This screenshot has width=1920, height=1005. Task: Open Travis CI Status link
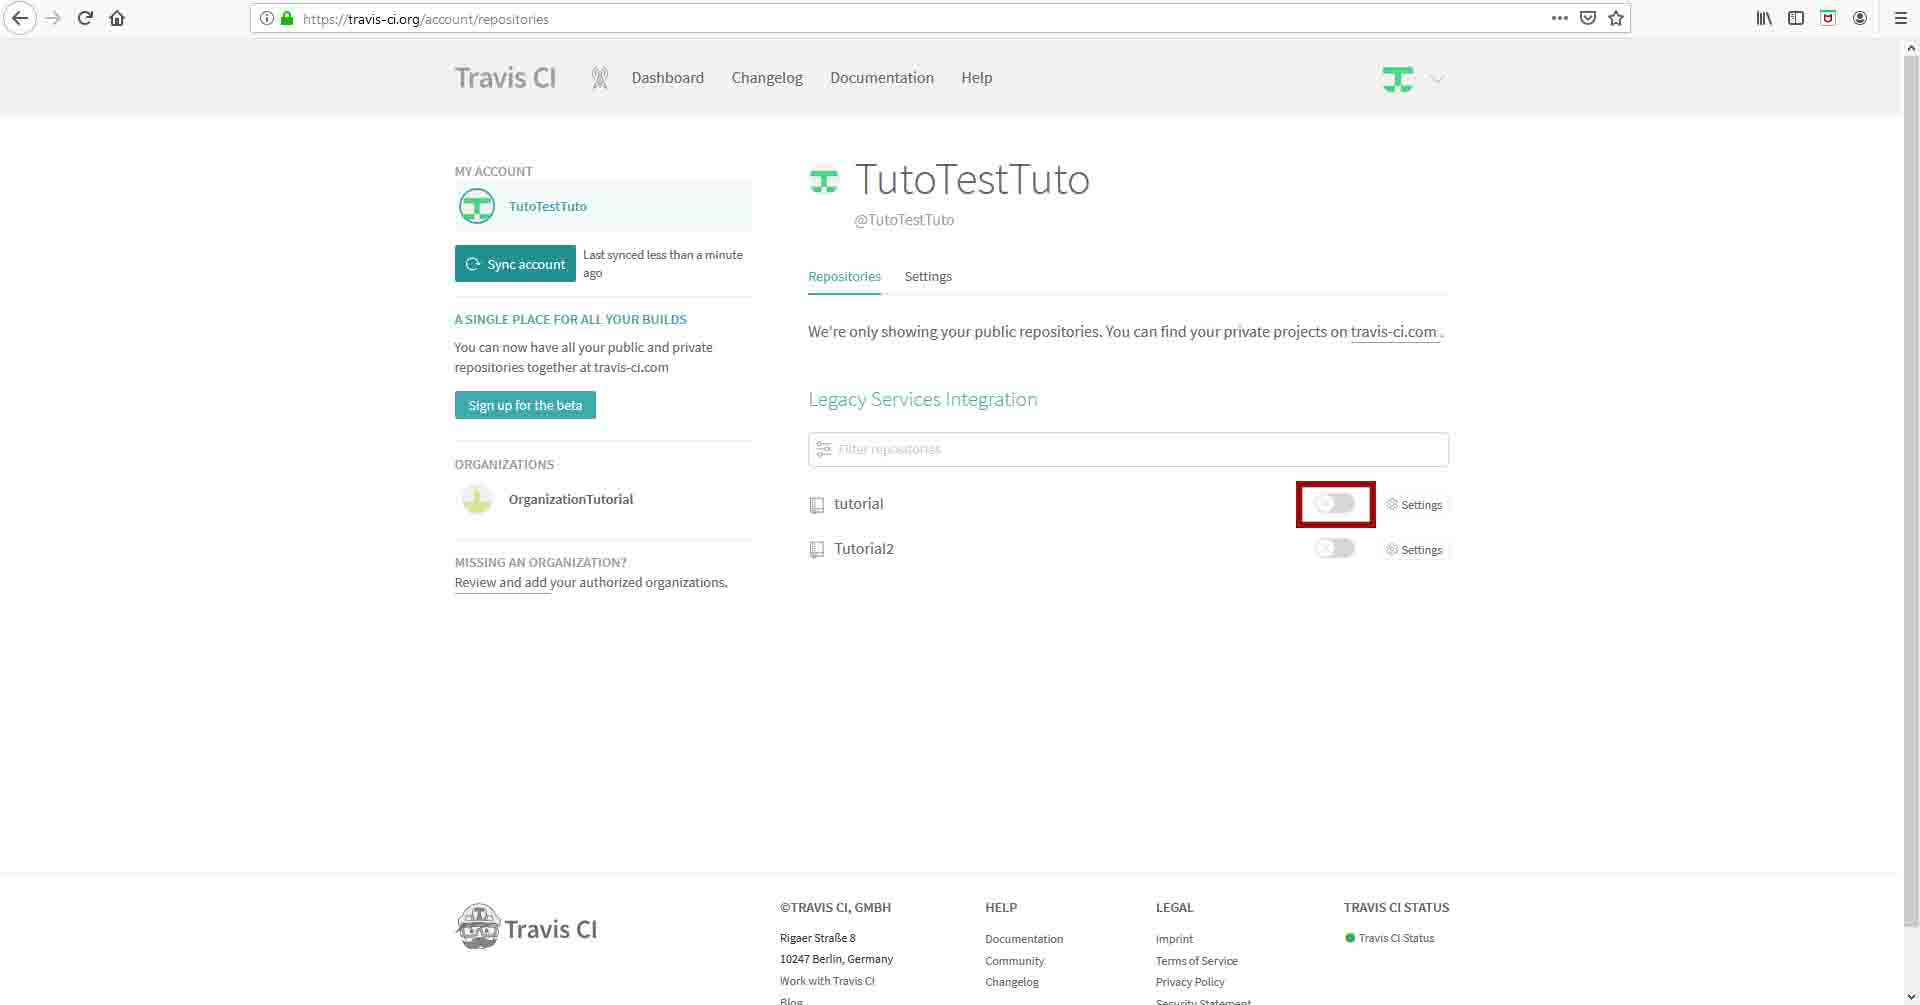[1396, 938]
